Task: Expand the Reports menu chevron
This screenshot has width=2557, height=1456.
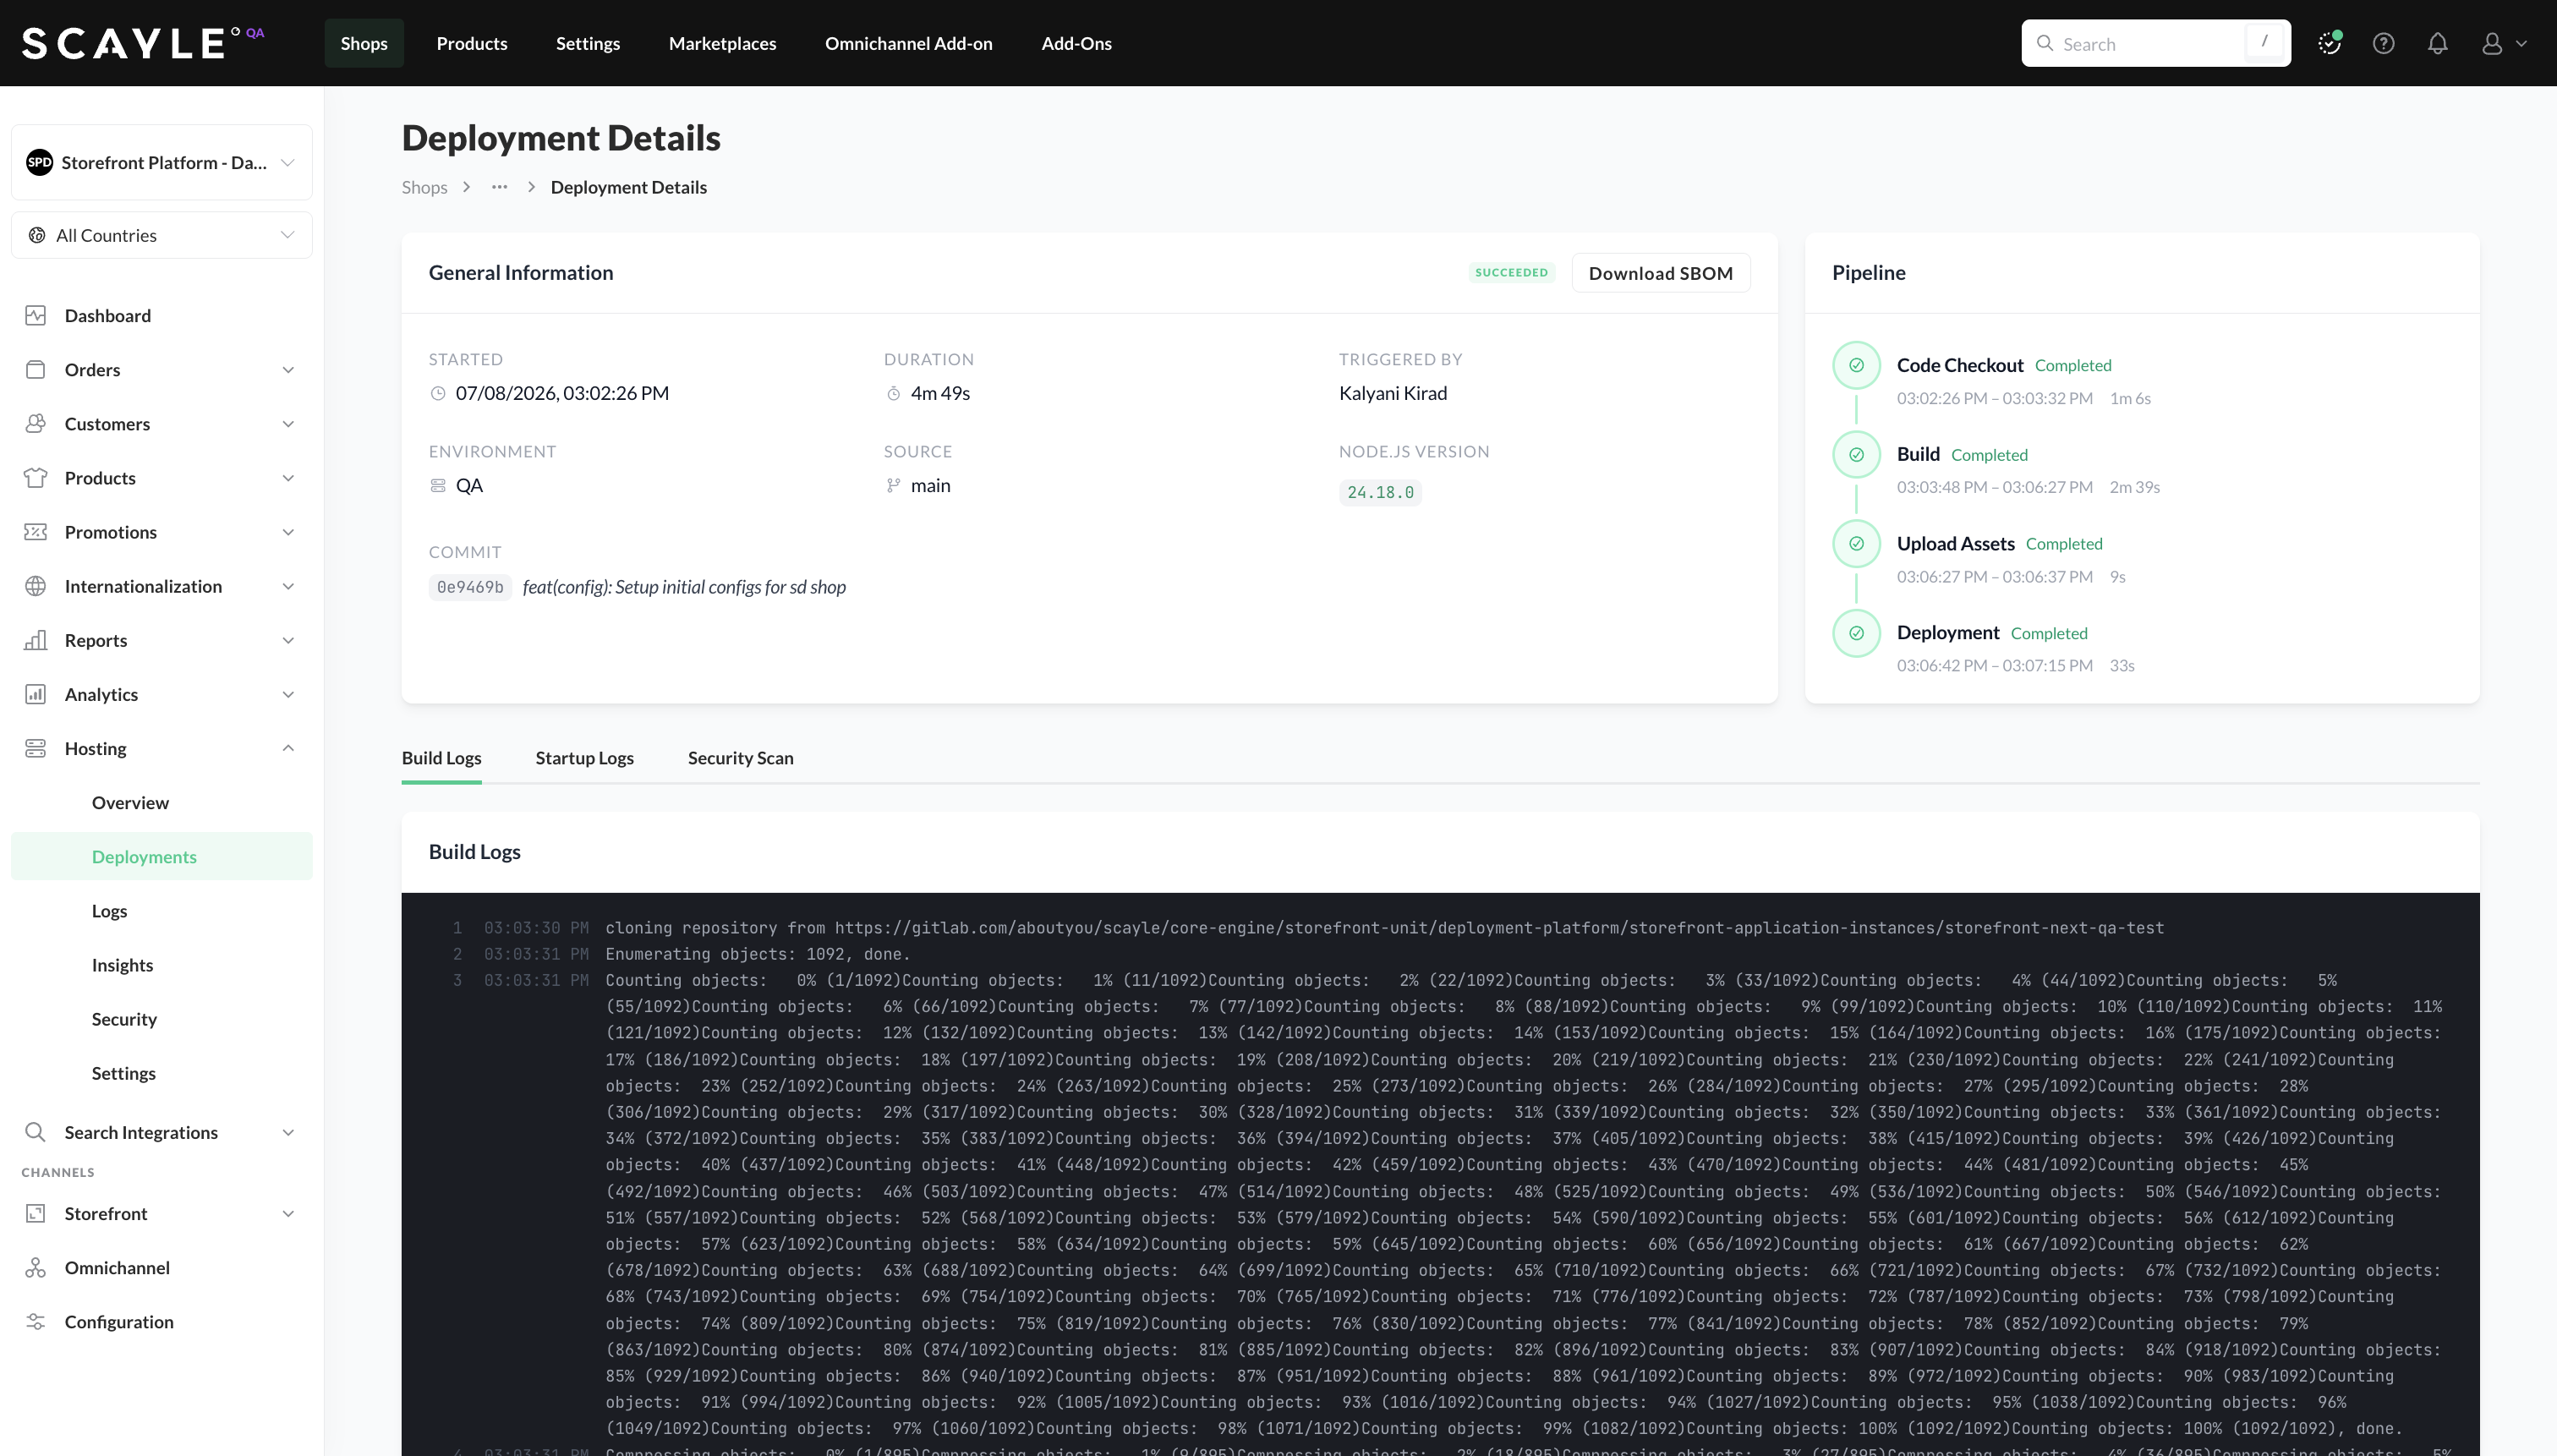Action: (x=288, y=639)
